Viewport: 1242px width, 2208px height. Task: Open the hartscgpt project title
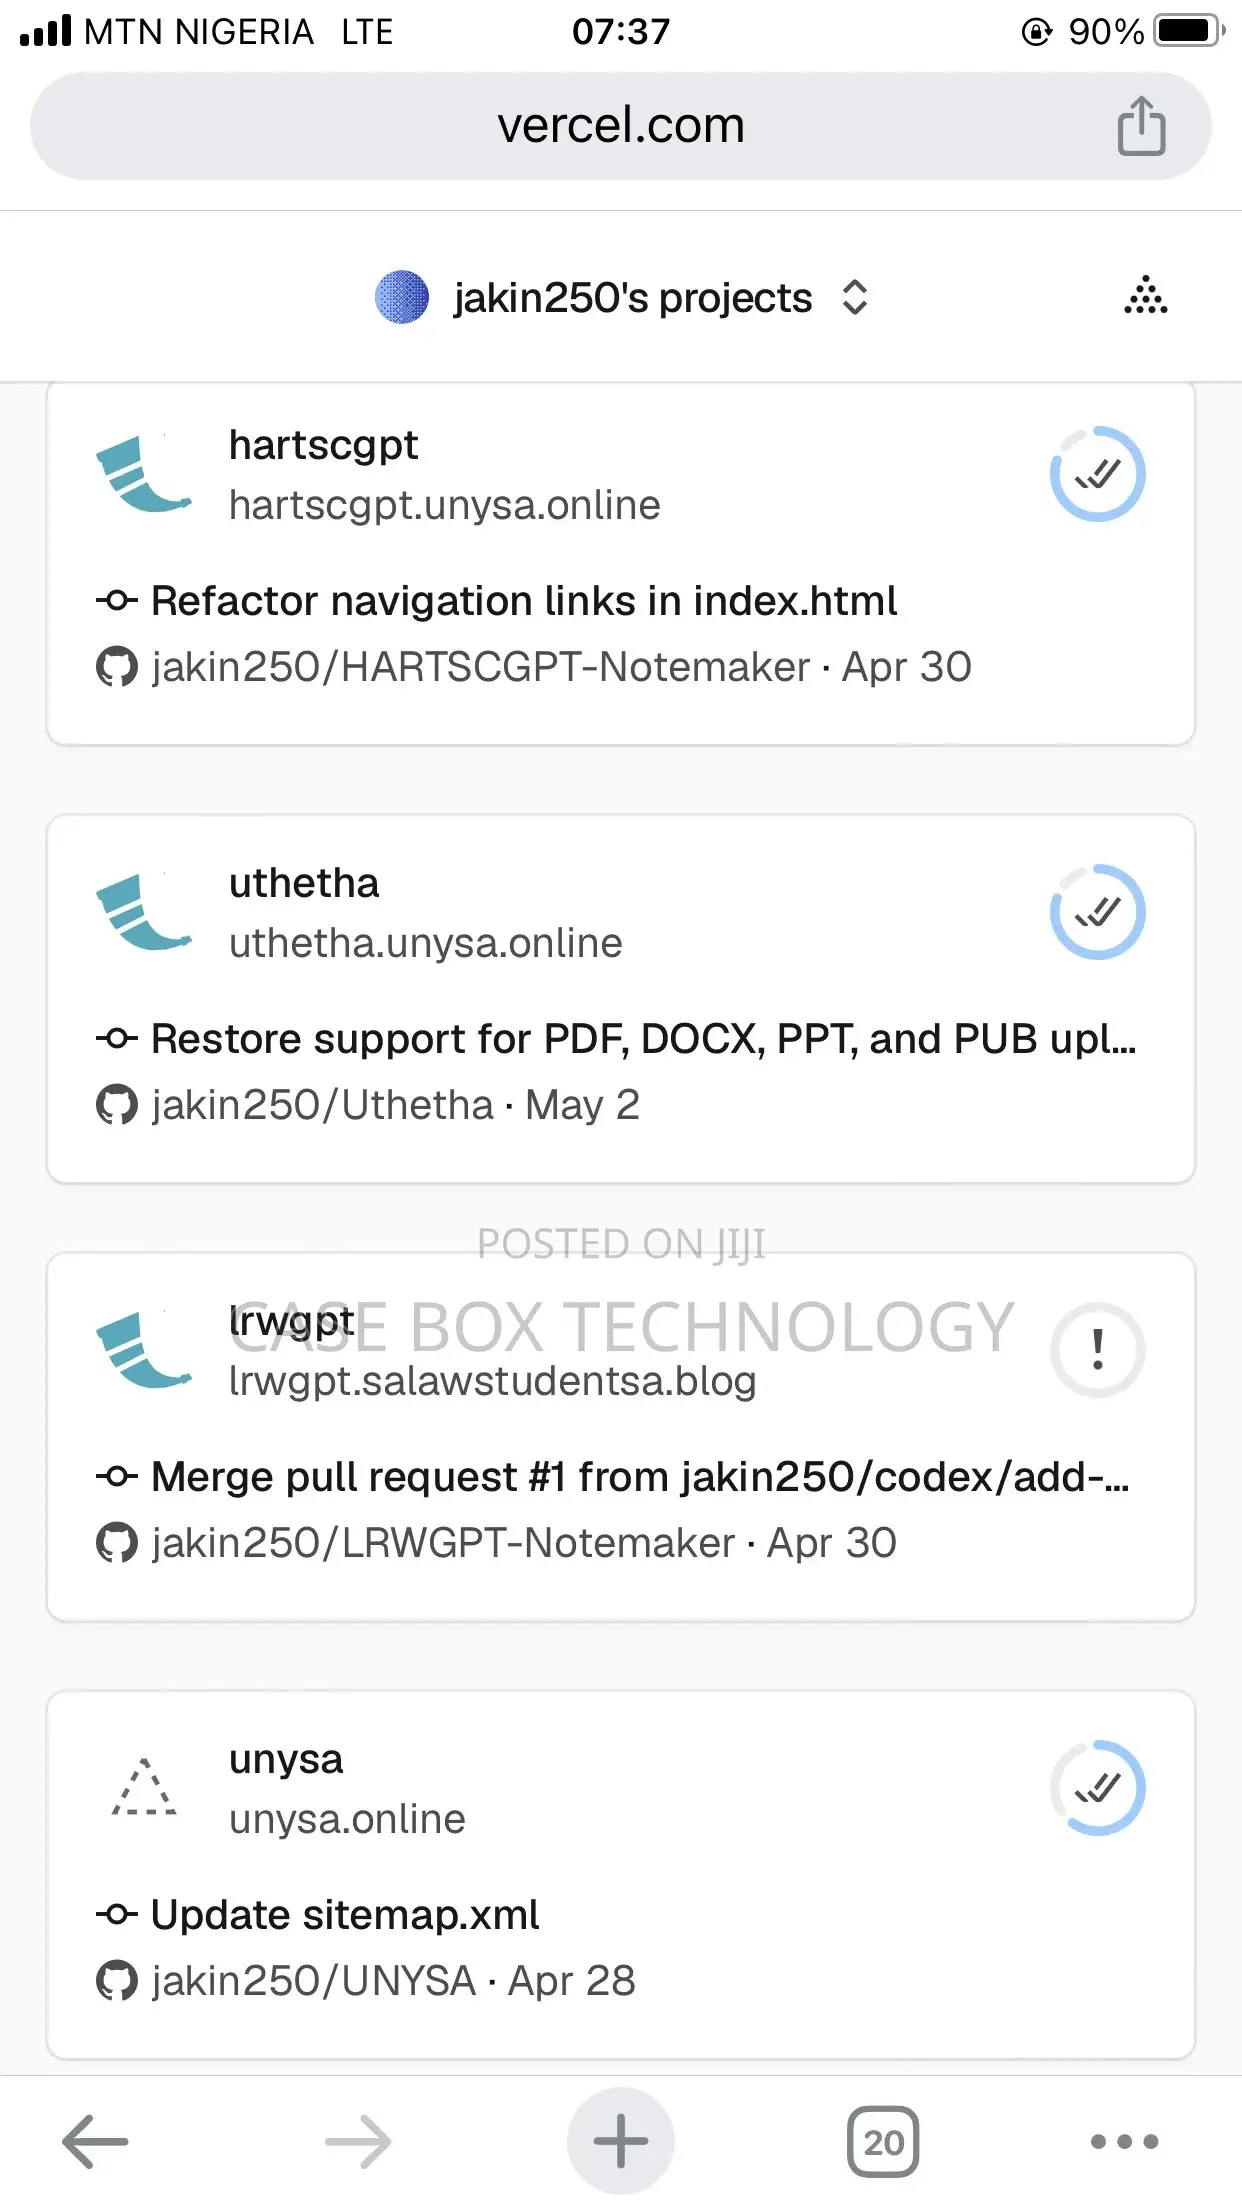point(323,445)
